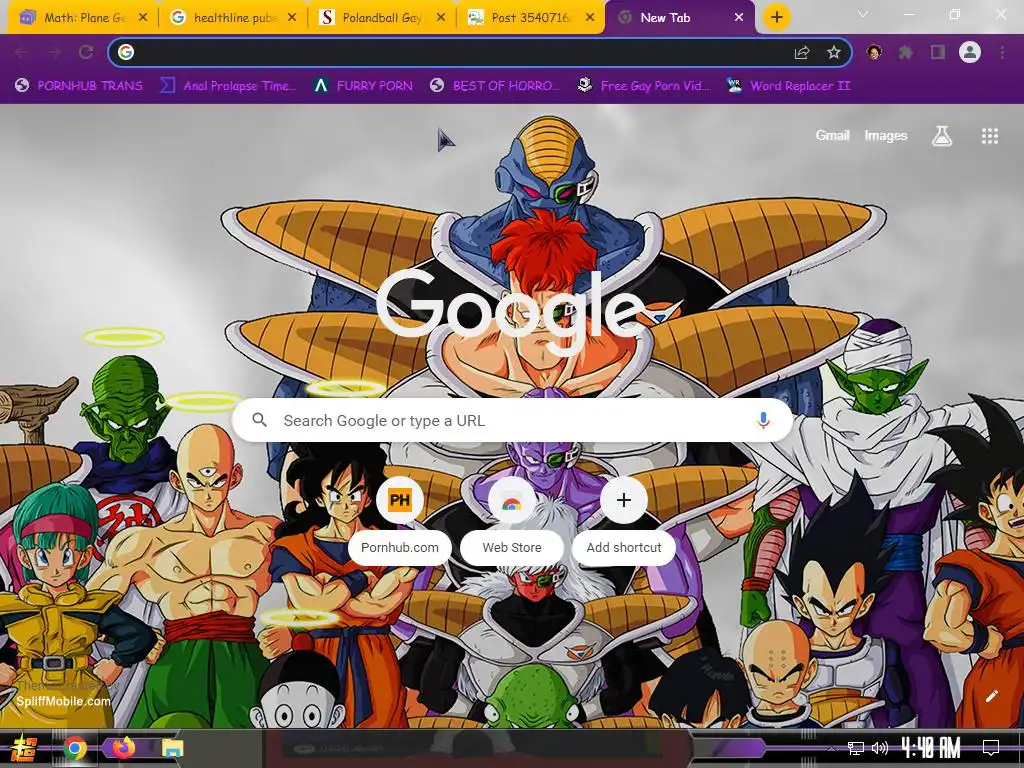1024x768 pixels.
Task: Customize this page with the pencil icon
Action: pos(991,696)
